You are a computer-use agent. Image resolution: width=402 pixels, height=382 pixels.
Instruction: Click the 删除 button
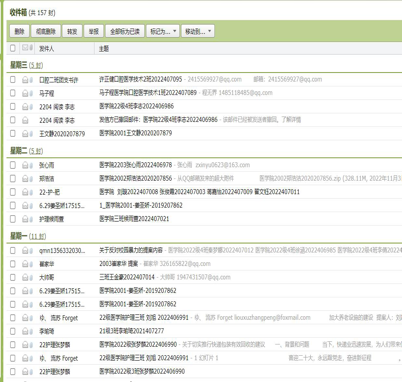pyautogui.click(x=20, y=31)
